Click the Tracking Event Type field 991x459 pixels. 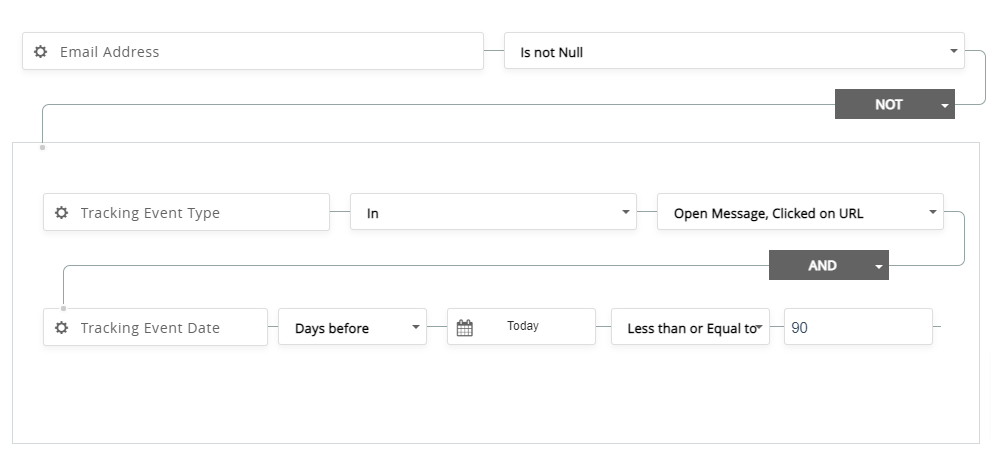(x=195, y=213)
